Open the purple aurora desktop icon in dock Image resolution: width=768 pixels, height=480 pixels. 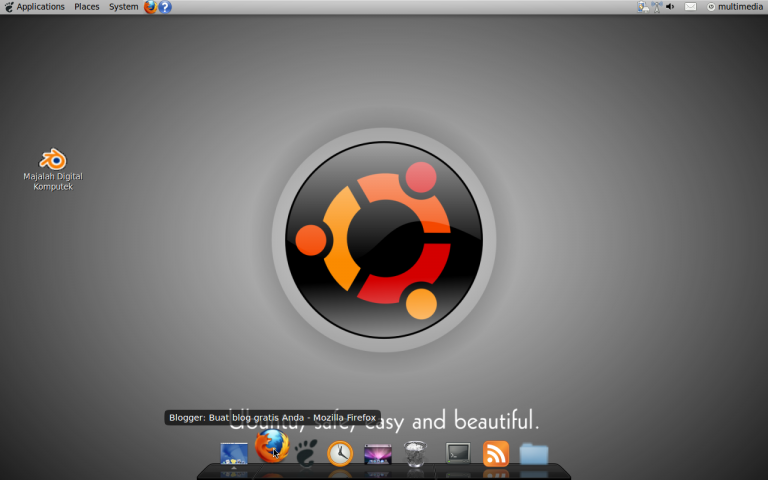378,454
